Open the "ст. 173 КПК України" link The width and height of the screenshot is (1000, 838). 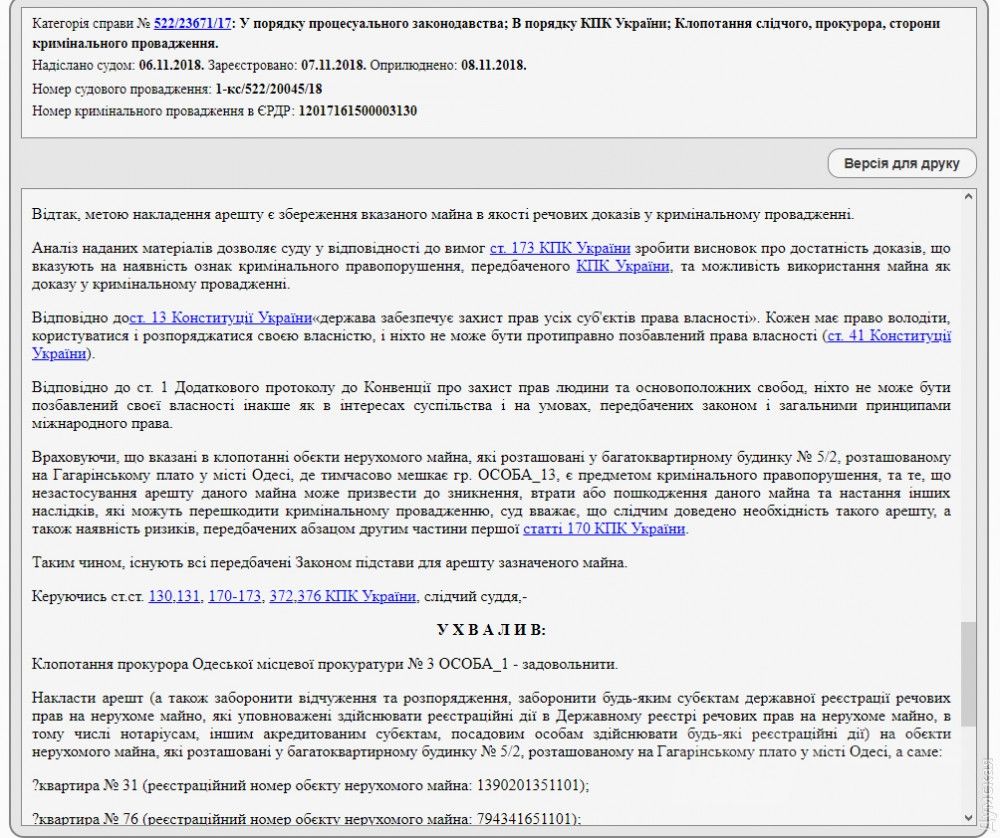[560, 247]
